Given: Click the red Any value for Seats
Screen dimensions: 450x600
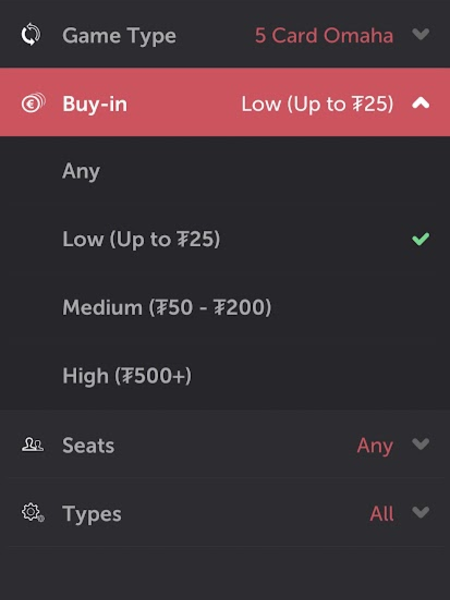Looking at the screenshot, I should [375, 446].
